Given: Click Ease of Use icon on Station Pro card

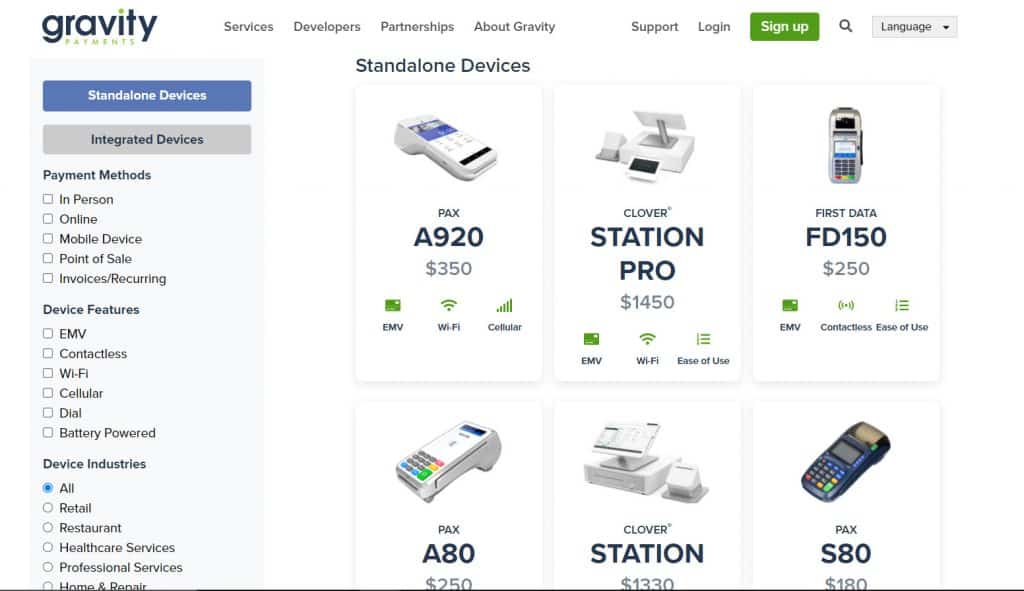Looking at the screenshot, I should [703, 339].
